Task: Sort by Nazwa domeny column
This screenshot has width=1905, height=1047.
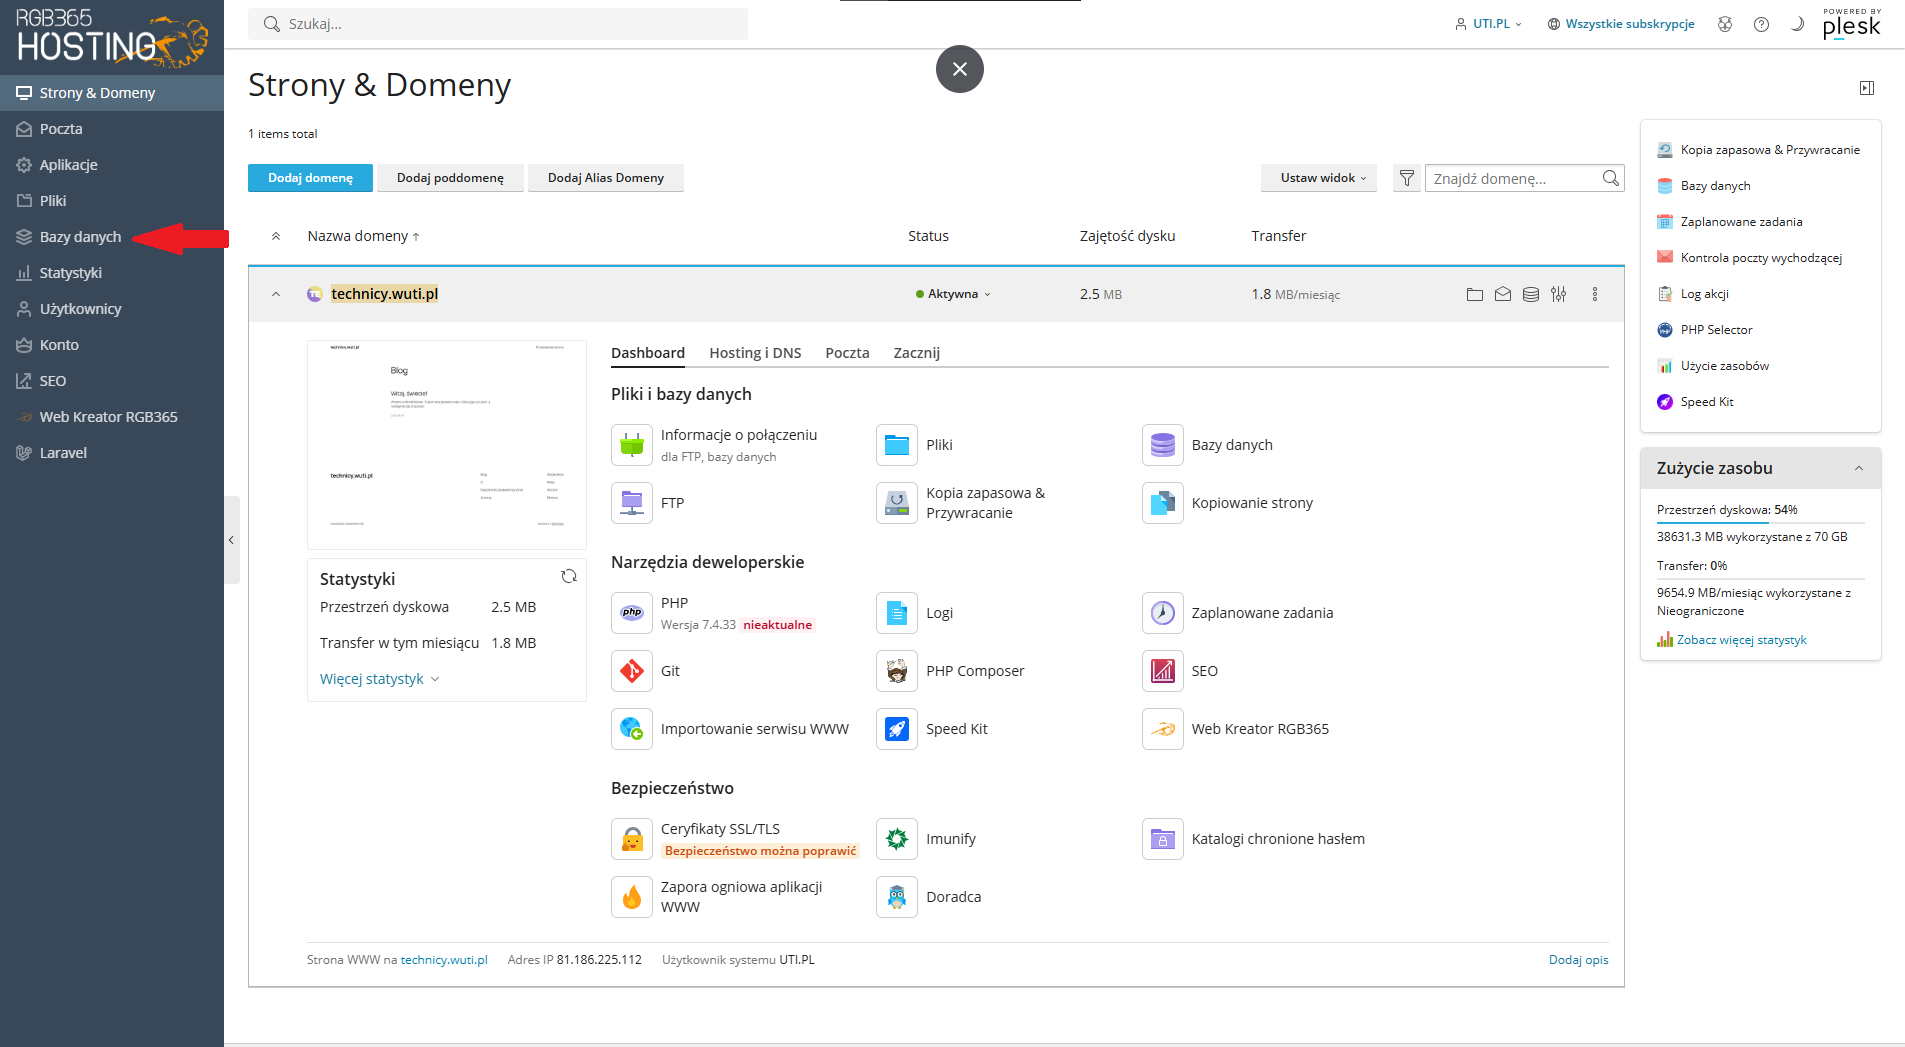Action: point(363,236)
